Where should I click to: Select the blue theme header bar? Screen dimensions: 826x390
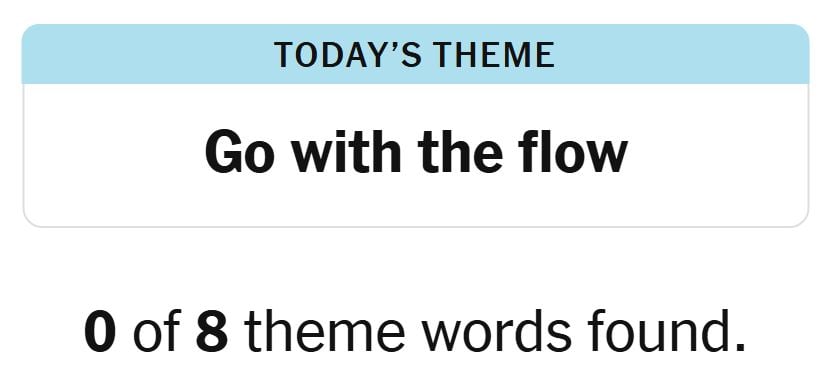click(415, 54)
